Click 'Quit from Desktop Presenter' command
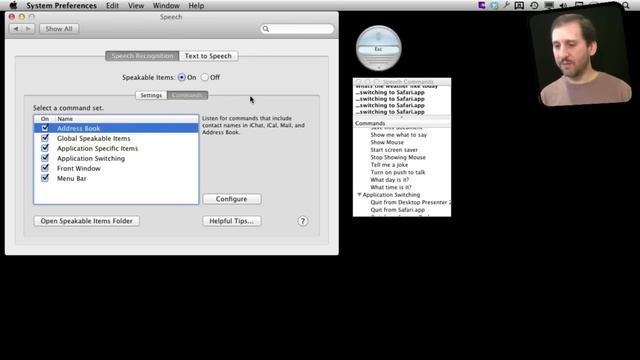The width and height of the screenshot is (640, 360). (410, 202)
